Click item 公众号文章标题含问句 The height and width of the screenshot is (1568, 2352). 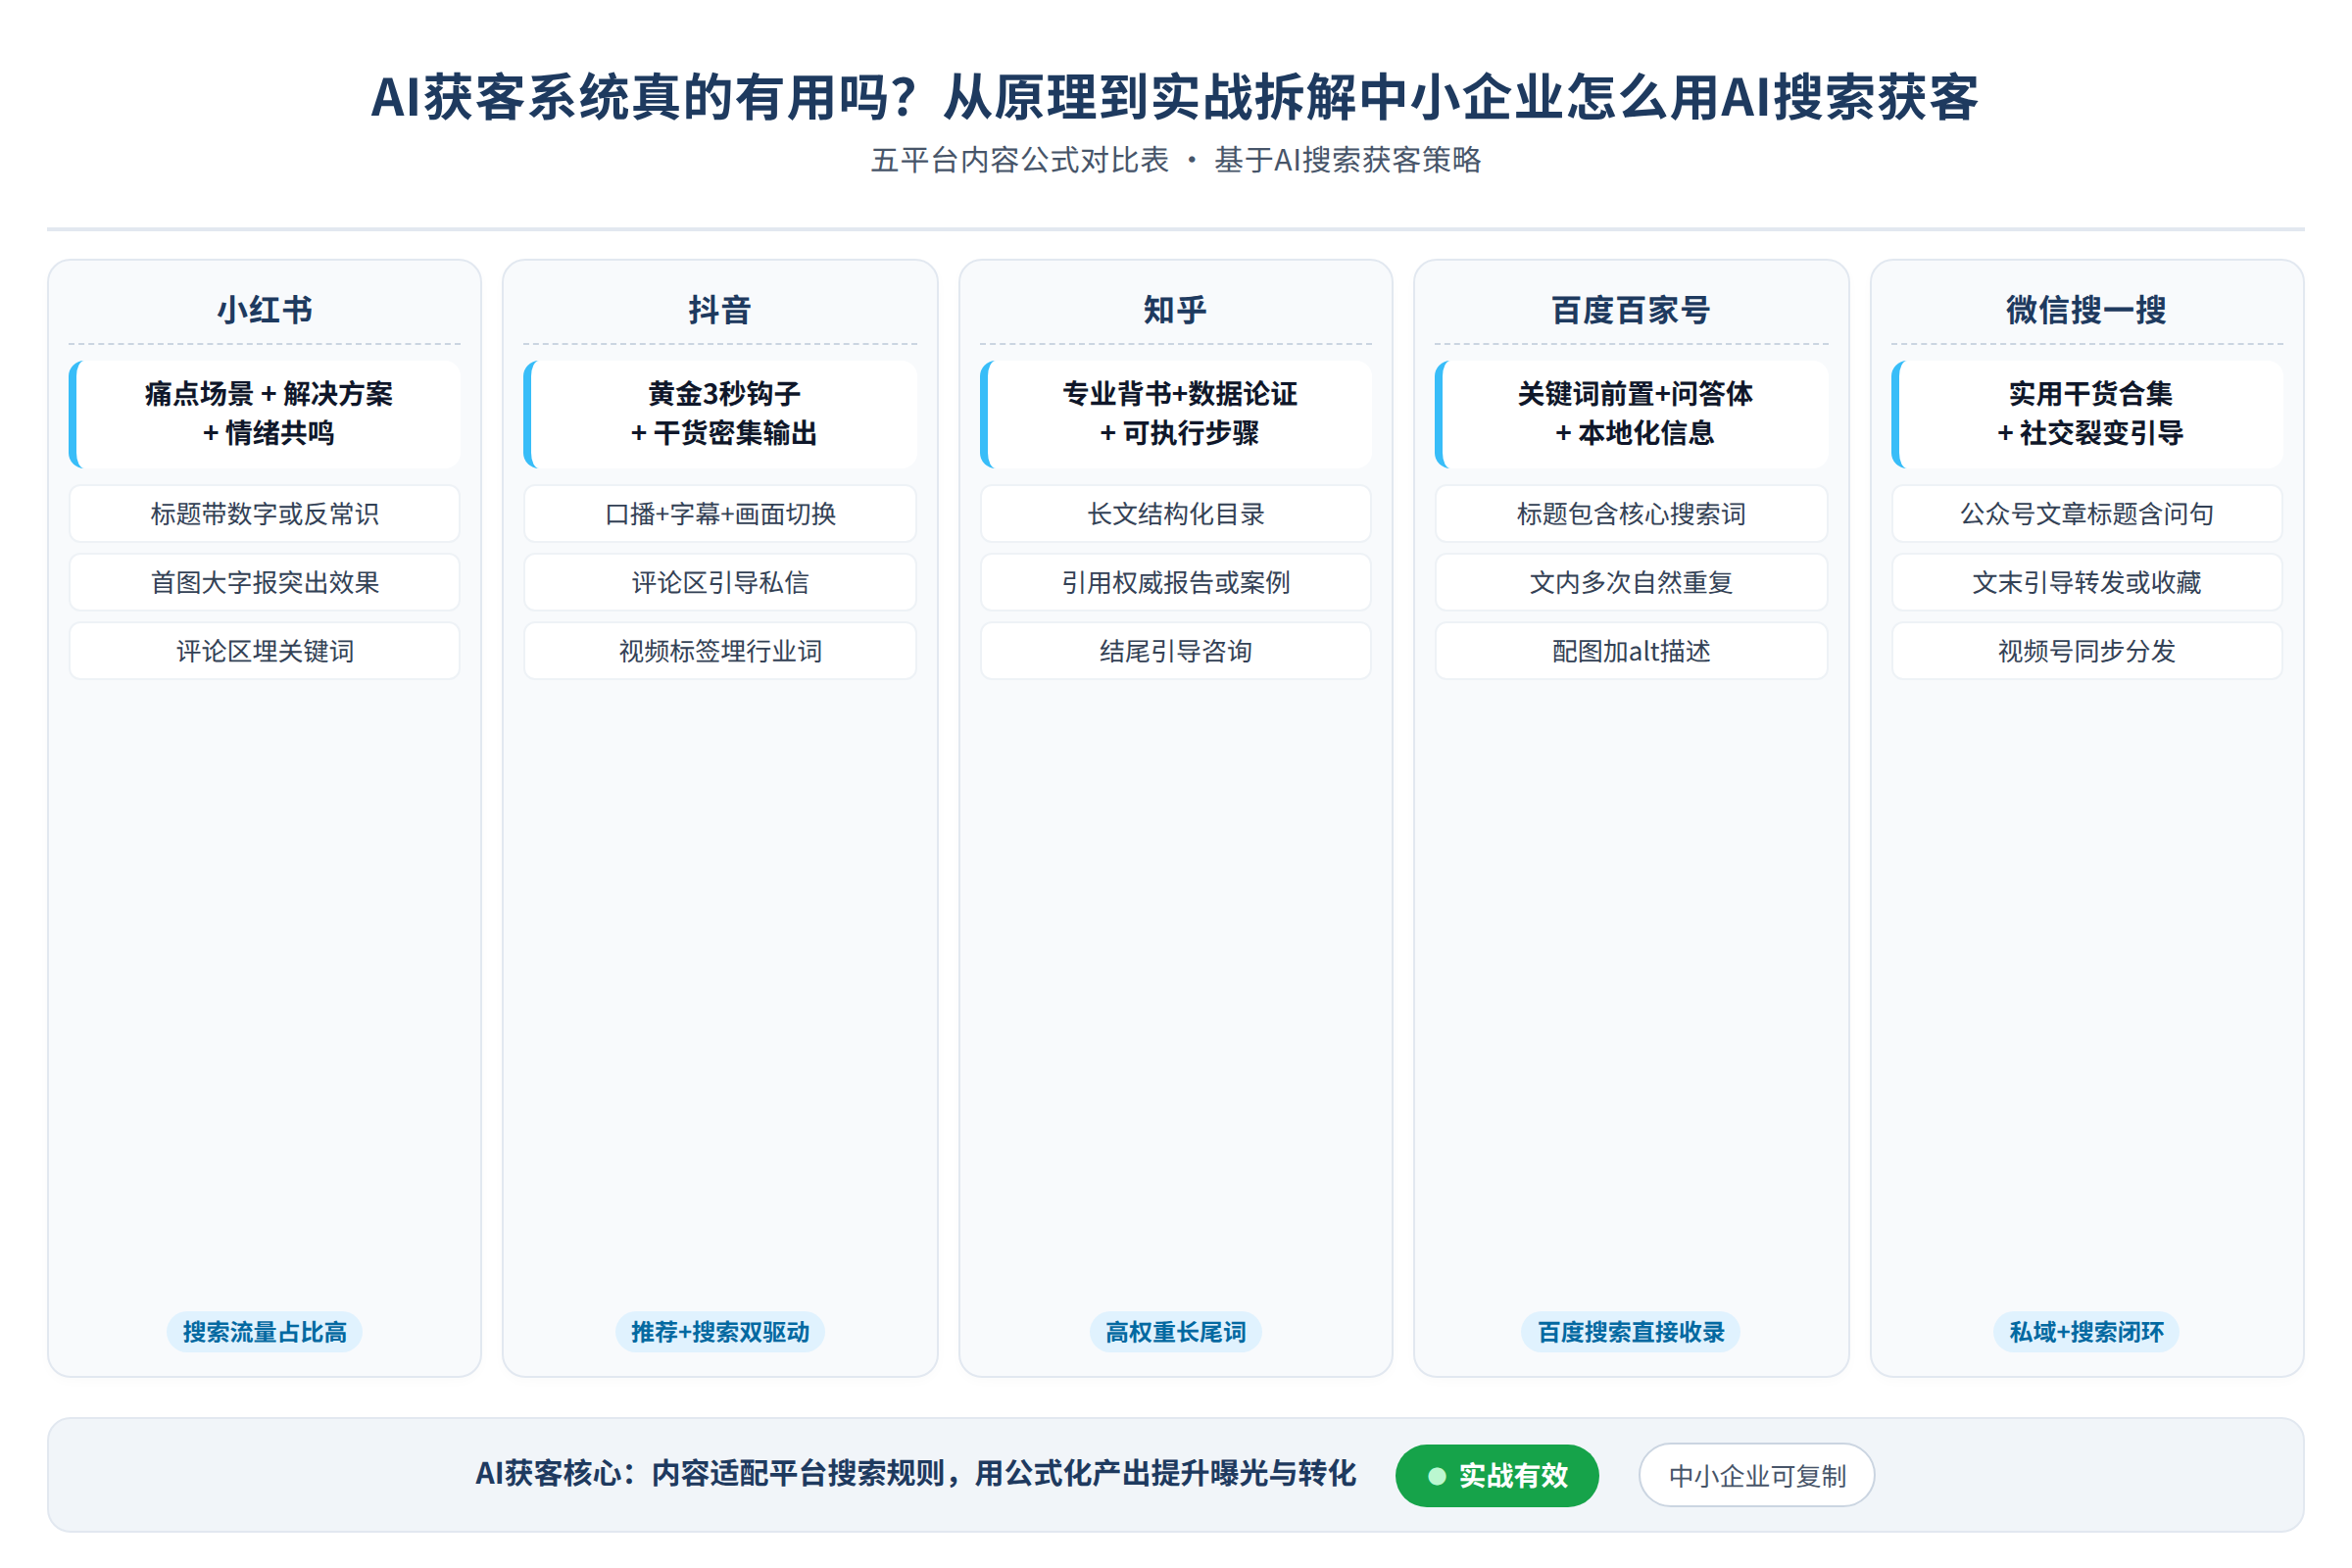2087,514
